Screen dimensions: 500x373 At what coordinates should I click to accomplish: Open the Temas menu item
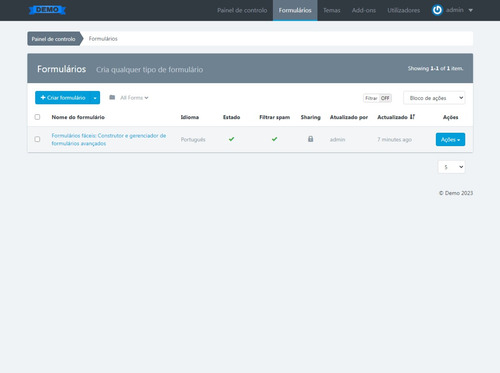click(332, 10)
